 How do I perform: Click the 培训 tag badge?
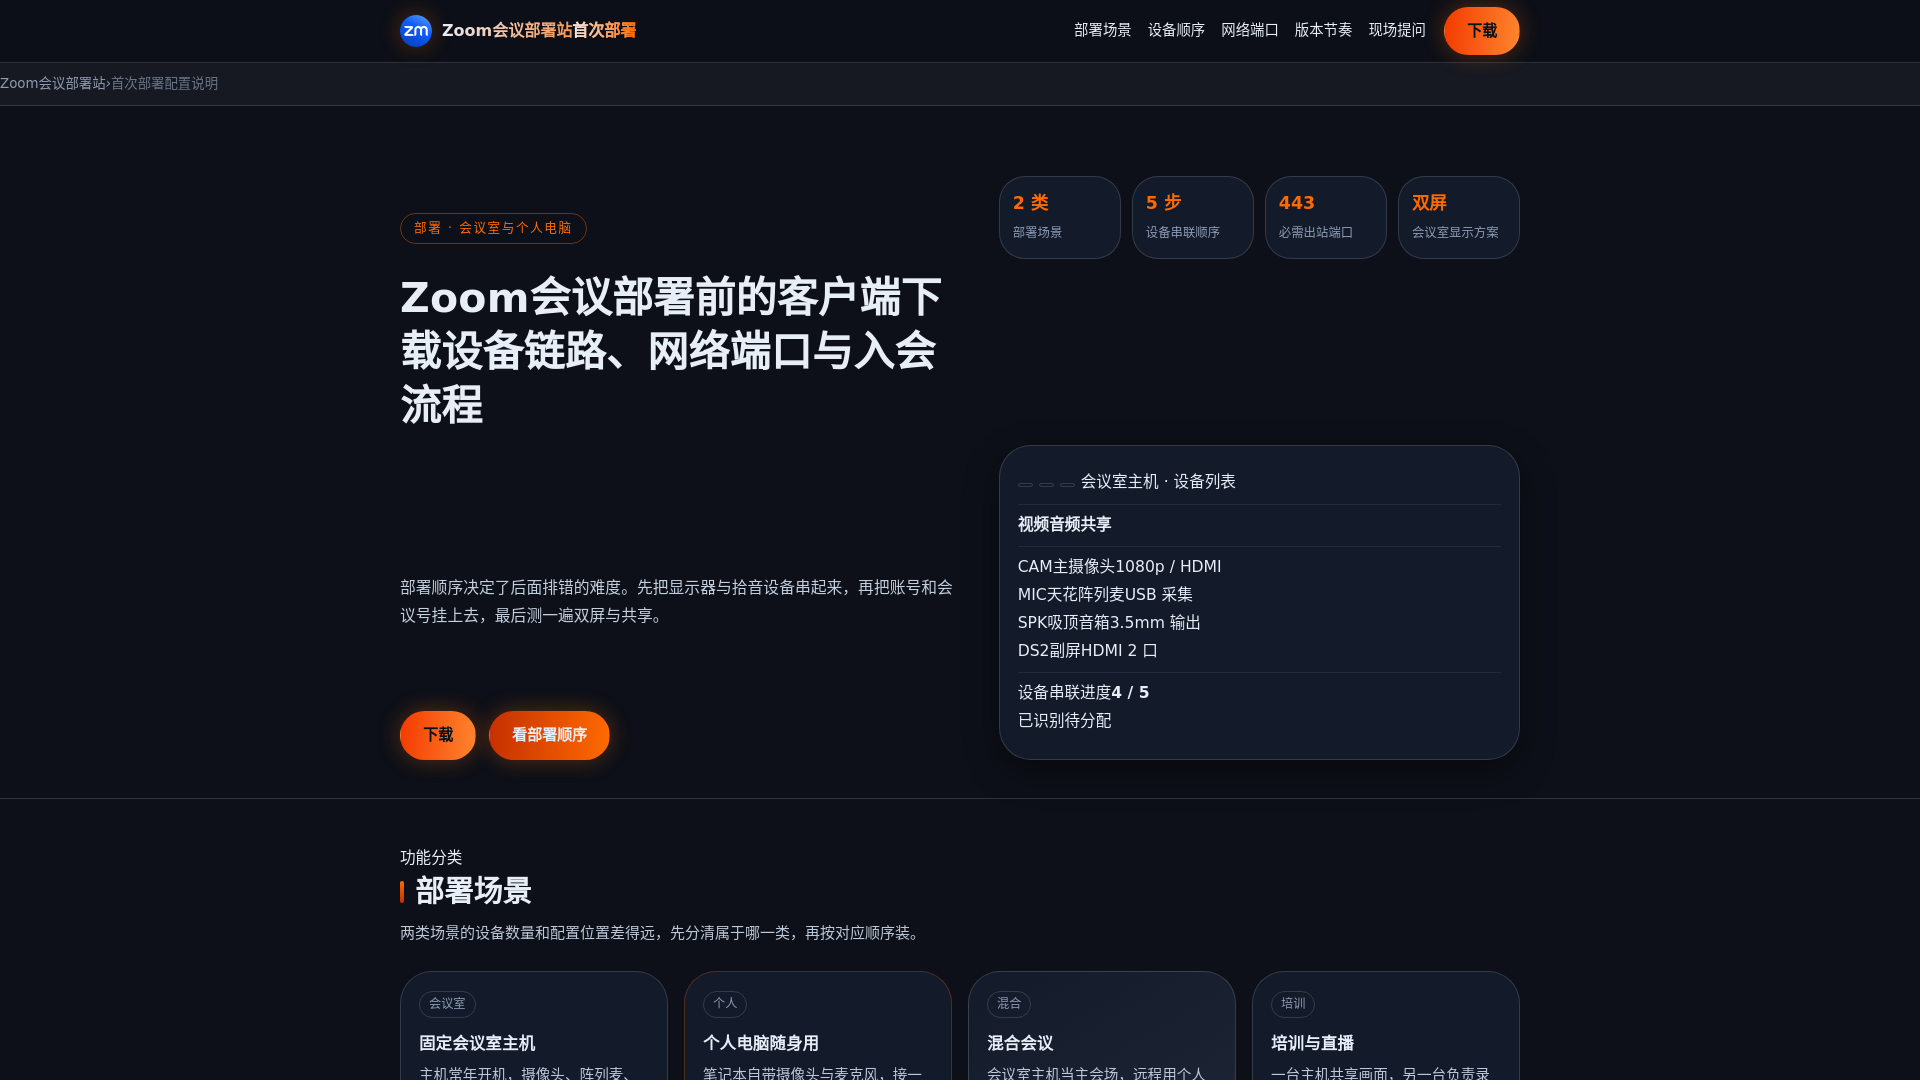coord(1293,1004)
